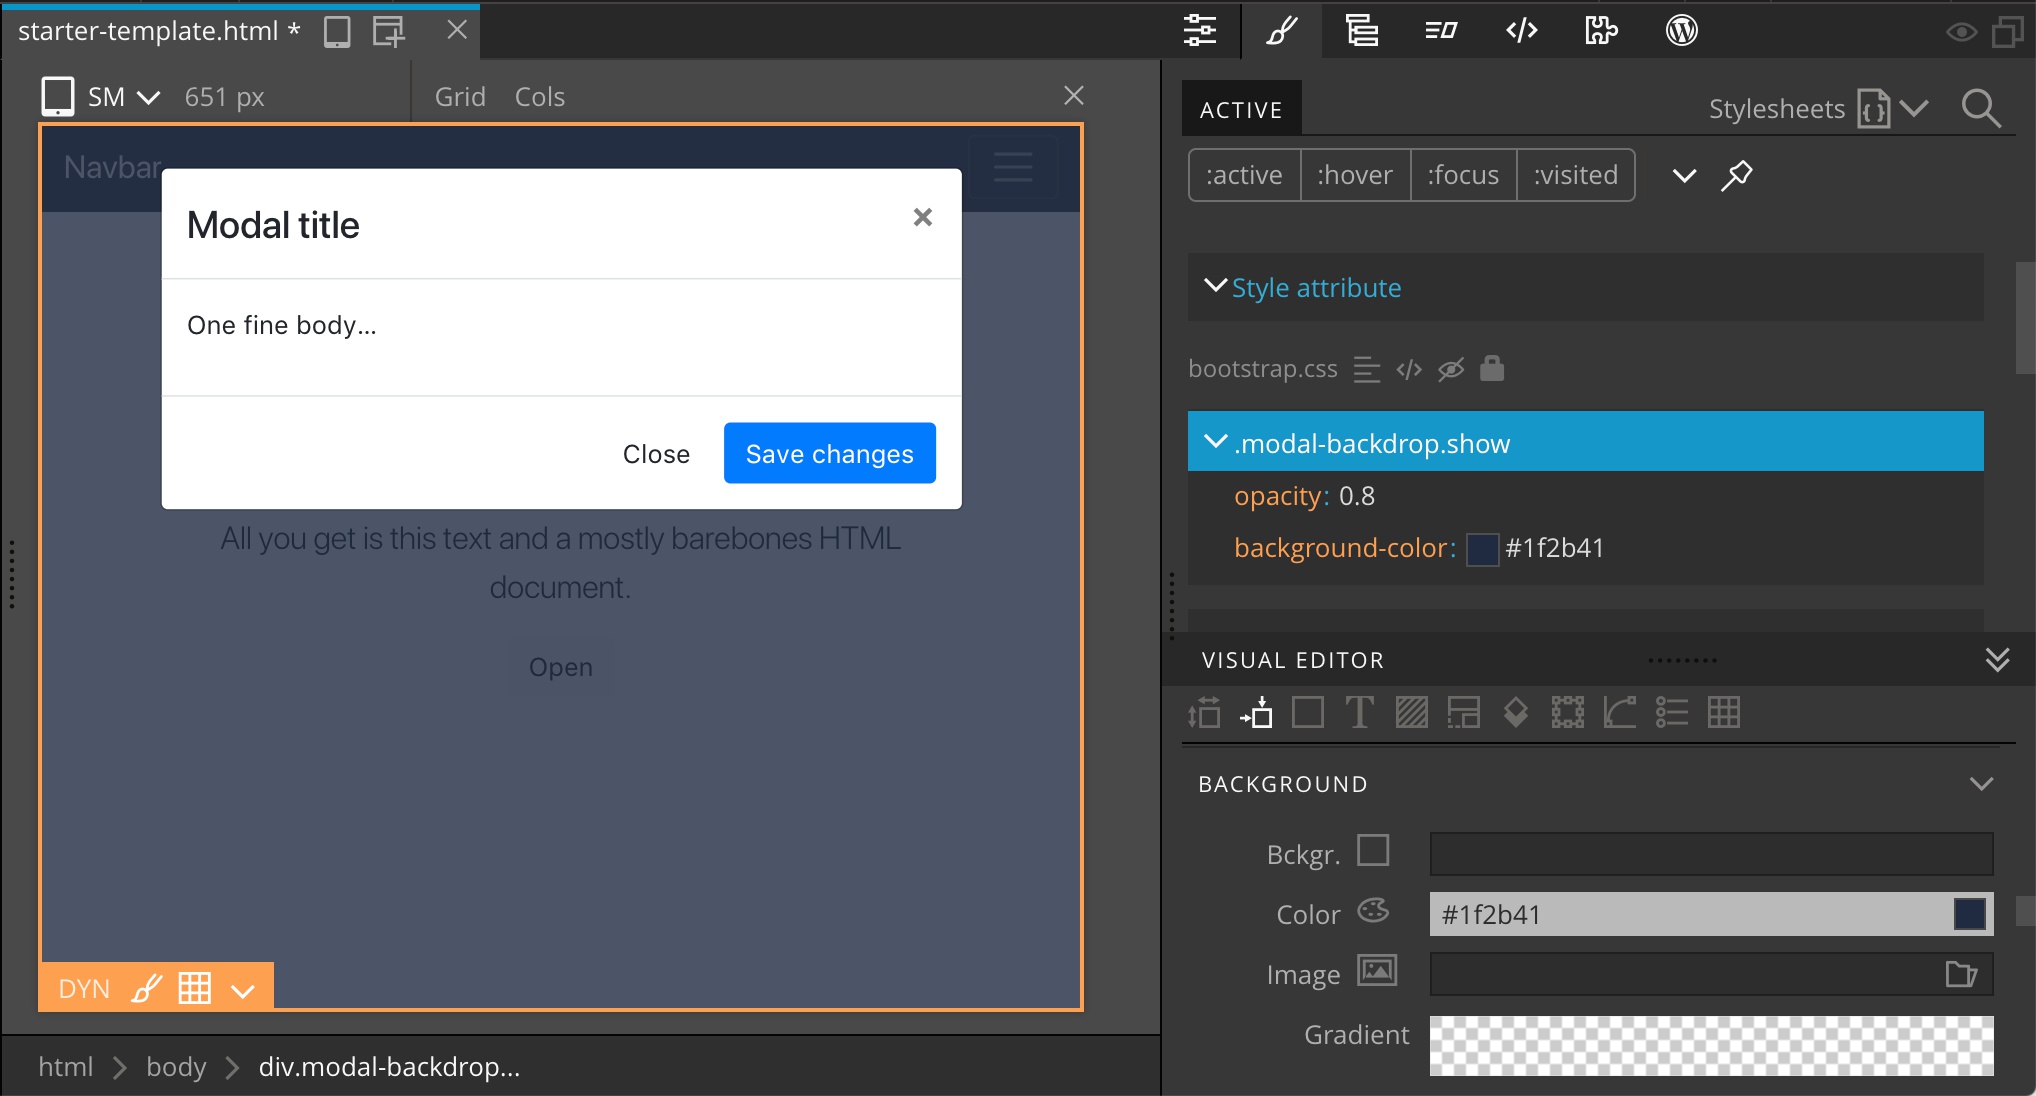Select div.modal-backdrop in breadcrumb
This screenshot has height=1096, width=2036.
click(389, 1067)
